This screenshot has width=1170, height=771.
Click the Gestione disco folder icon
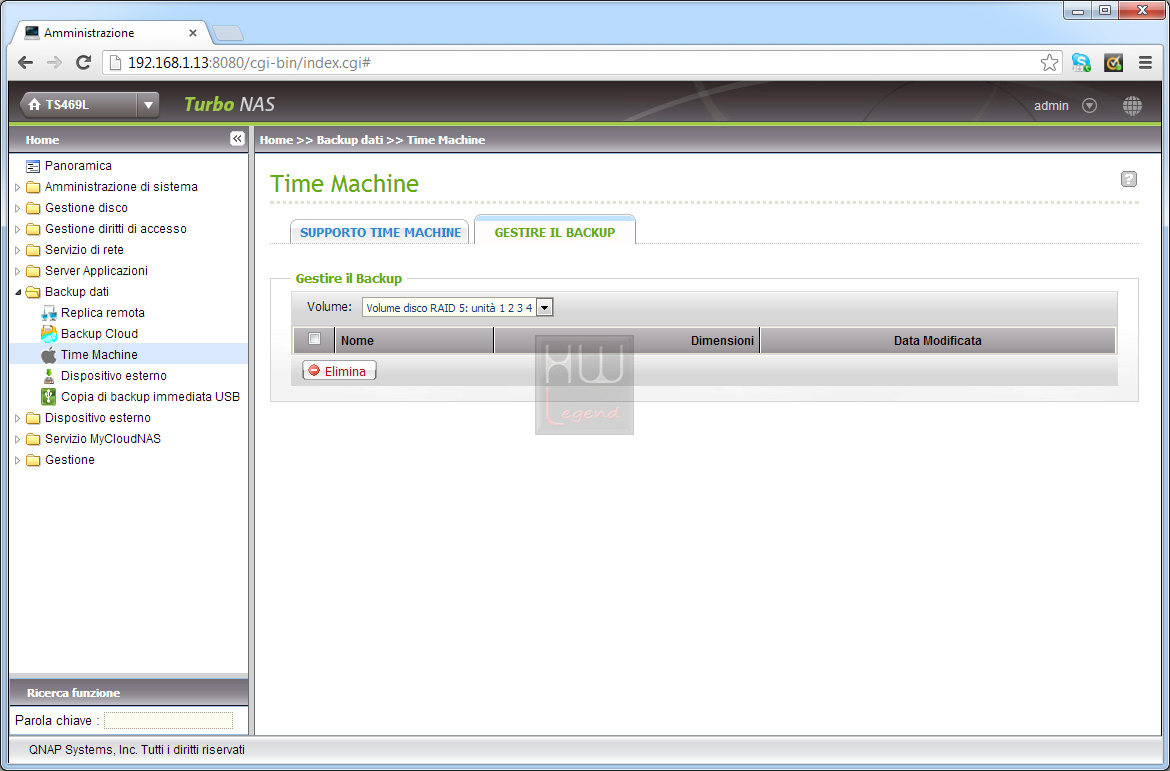(33, 207)
